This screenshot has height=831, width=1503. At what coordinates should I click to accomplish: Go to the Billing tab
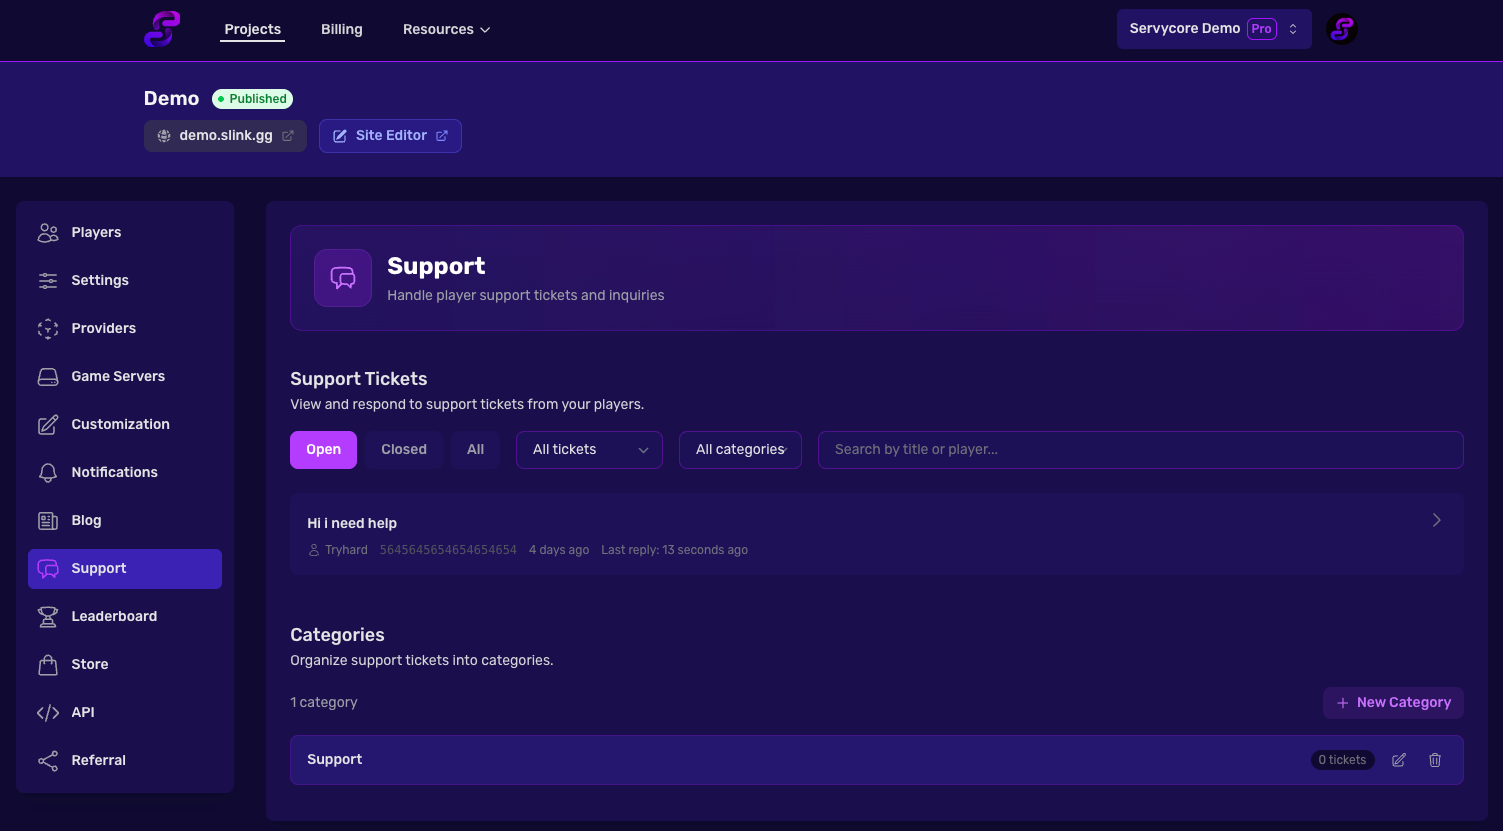point(342,30)
